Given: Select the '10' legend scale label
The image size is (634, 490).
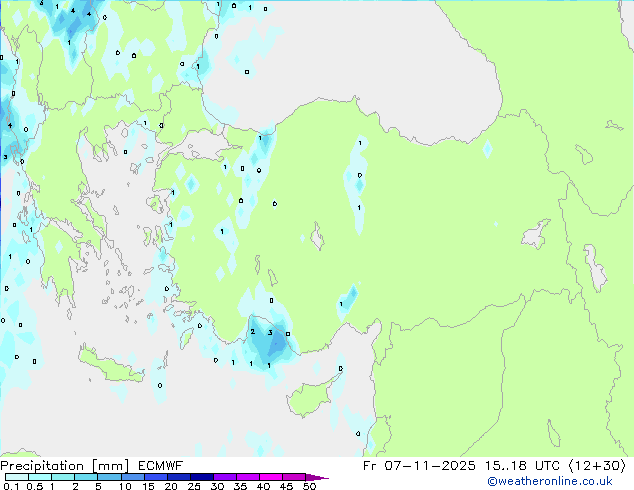Looking at the screenshot, I should point(125,486).
